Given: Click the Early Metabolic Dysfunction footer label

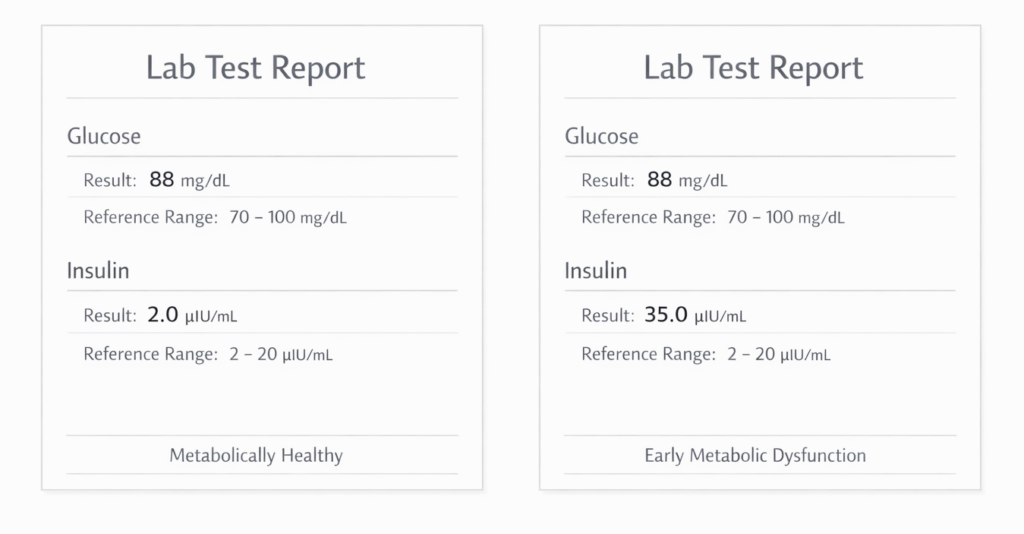Looking at the screenshot, I should pos(755,455).
